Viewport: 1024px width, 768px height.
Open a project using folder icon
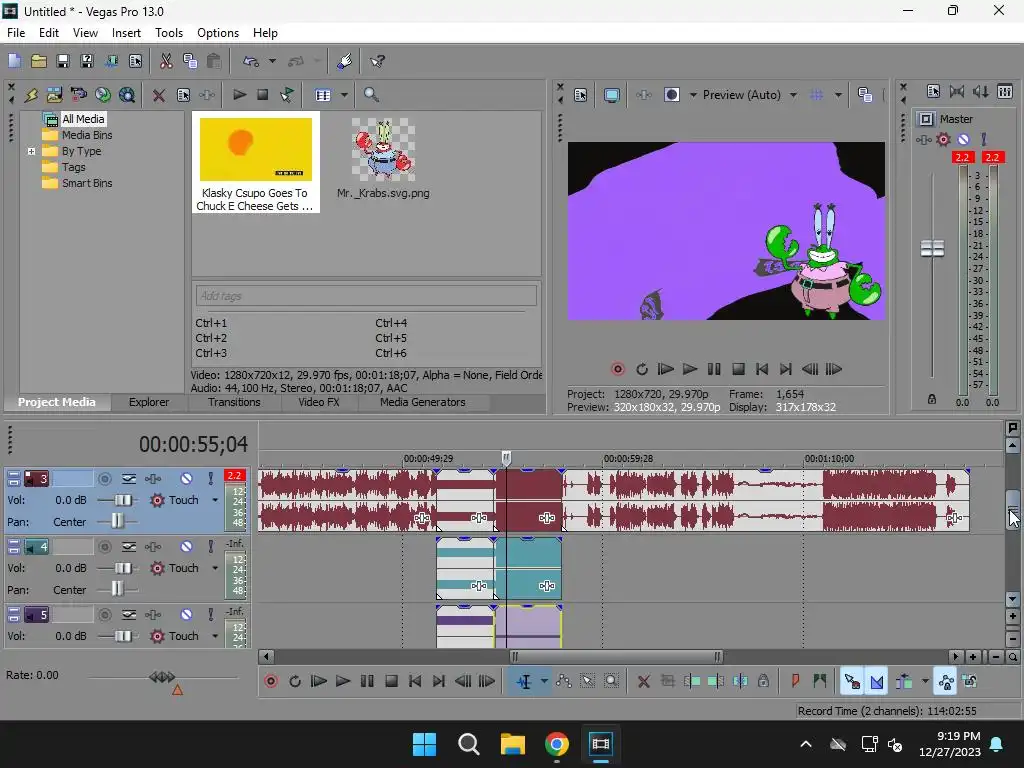pyautogui.click(x=39, y=61)
